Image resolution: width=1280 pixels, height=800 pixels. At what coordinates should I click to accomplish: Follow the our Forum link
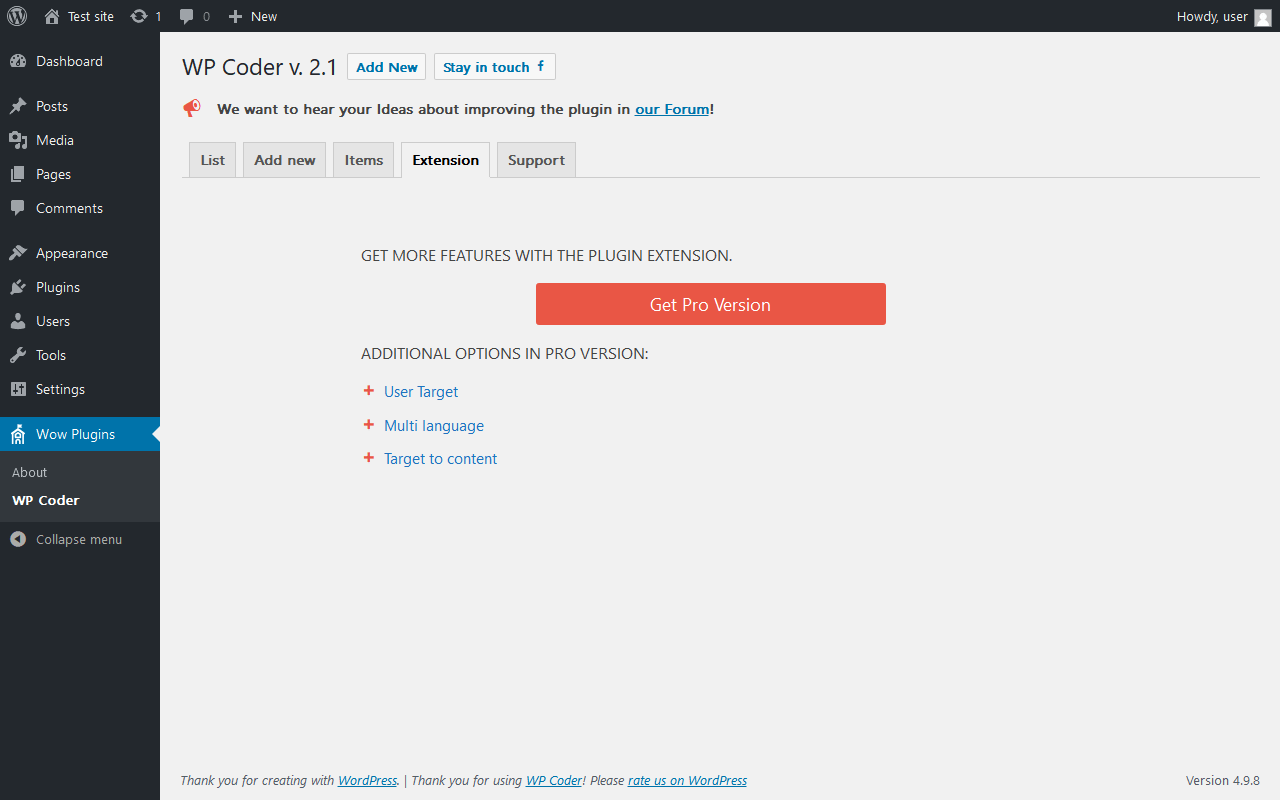tap(672, 109)
